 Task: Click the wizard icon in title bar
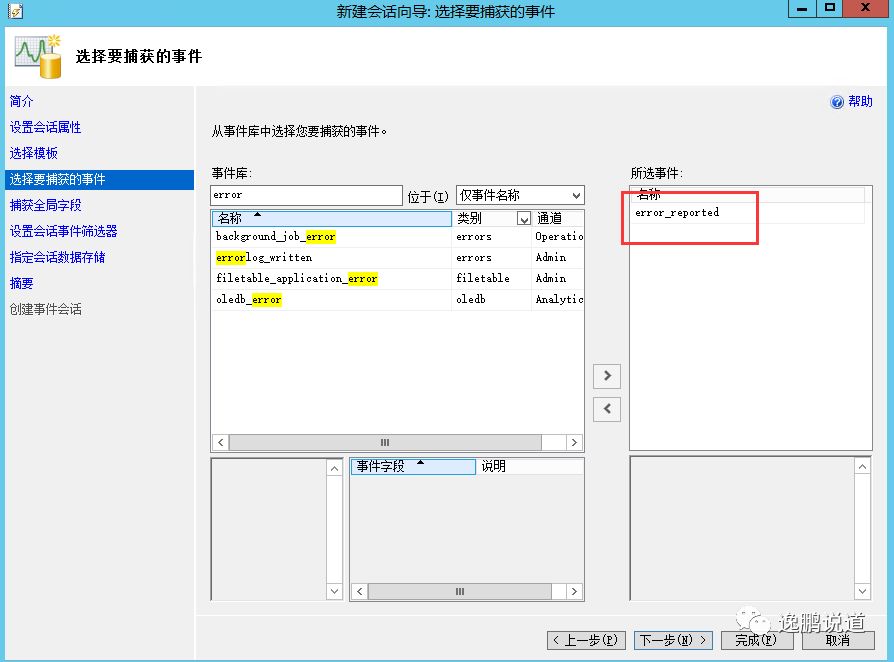click(x=15, y=11)
